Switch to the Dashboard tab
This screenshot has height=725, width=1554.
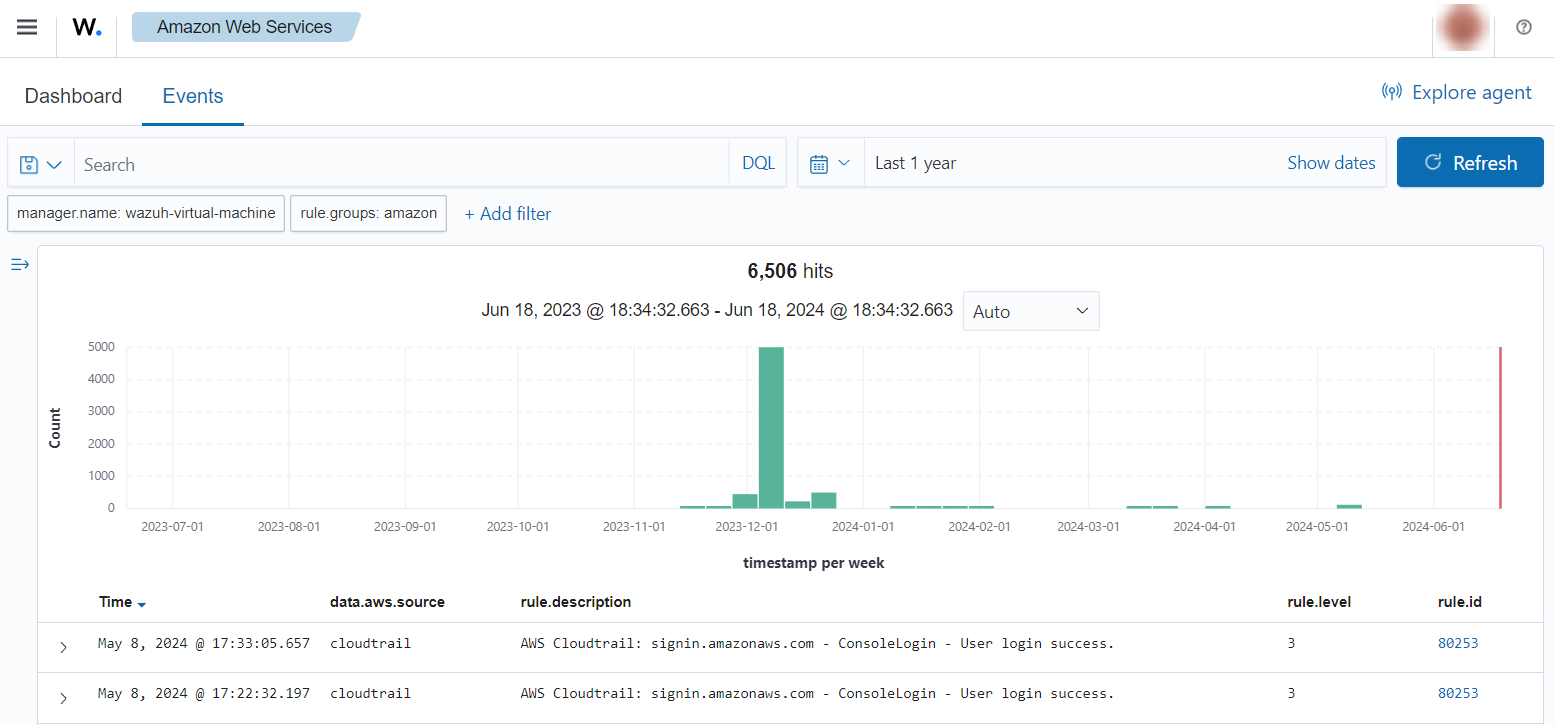(x=73, y=96)
